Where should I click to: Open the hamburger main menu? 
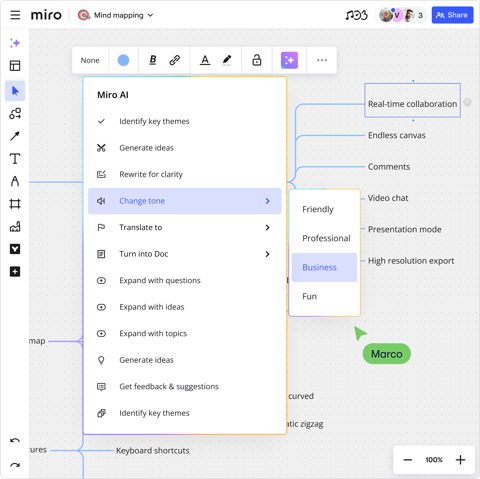point(15,15)
